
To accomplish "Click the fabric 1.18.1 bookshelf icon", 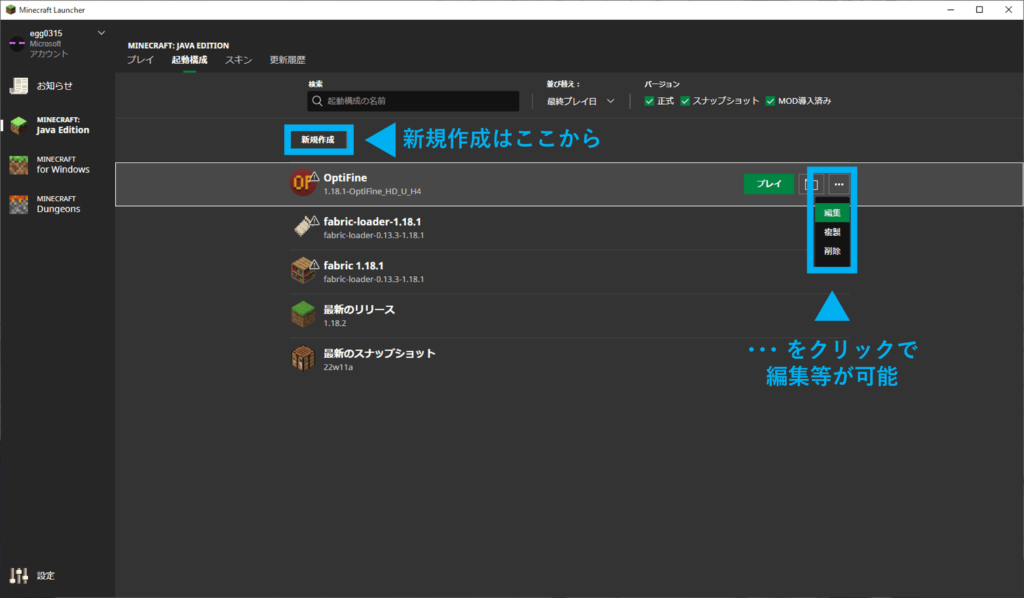I will [303, 270].
